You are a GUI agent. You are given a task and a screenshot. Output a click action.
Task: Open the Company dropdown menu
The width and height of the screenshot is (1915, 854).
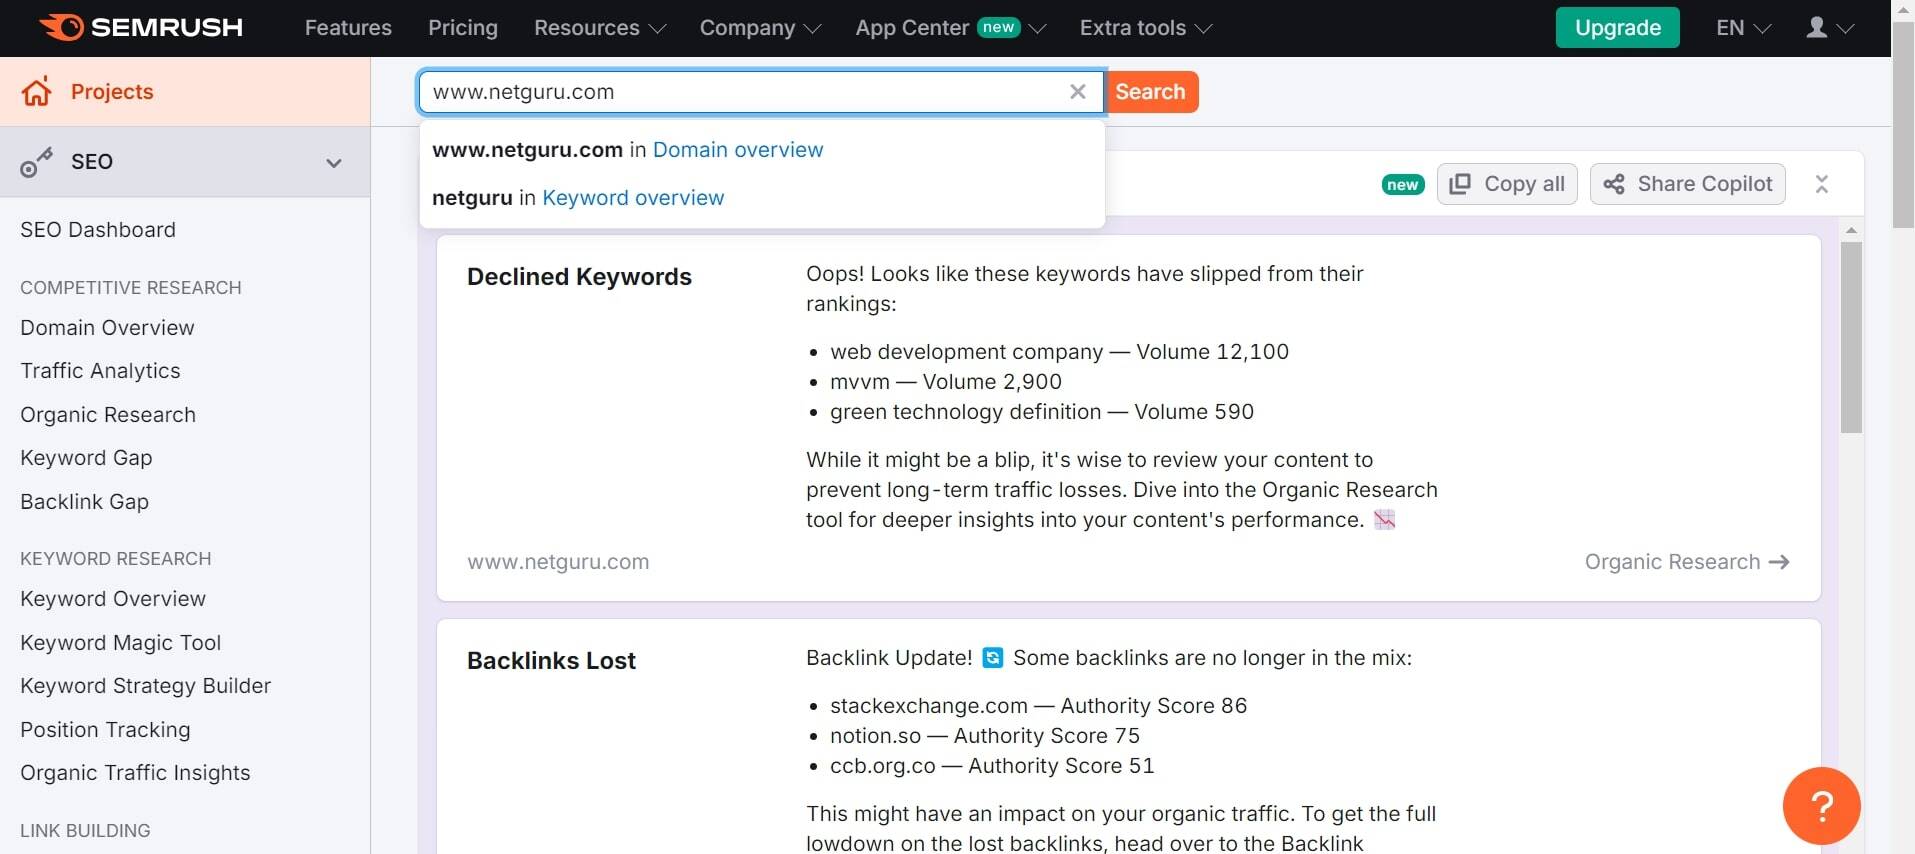759,28
